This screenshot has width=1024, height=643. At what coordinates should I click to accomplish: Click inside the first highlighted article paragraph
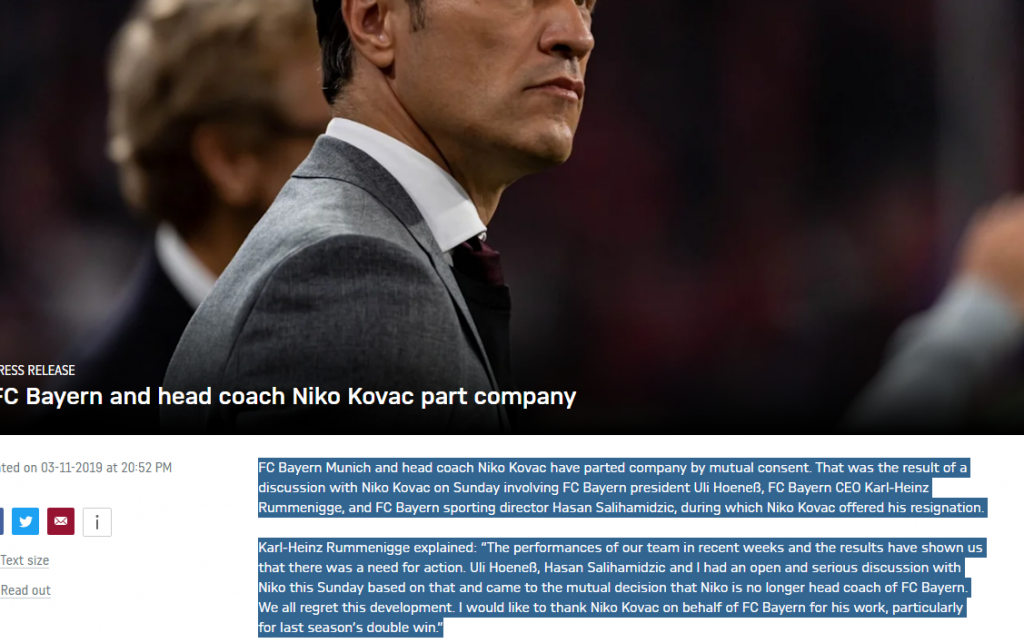coord(622,488)
